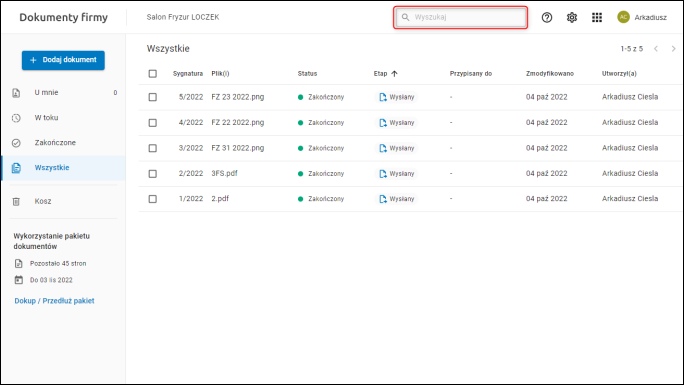Click the U mnie sidebar icon
This screenshot has height=385, width=684.
click(16, 93)
